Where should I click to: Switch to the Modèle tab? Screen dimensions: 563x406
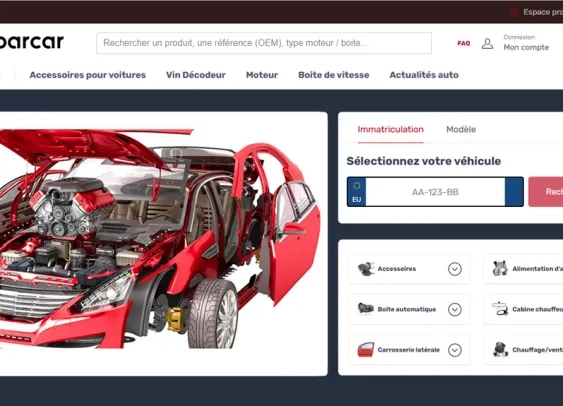pos(461,130)
